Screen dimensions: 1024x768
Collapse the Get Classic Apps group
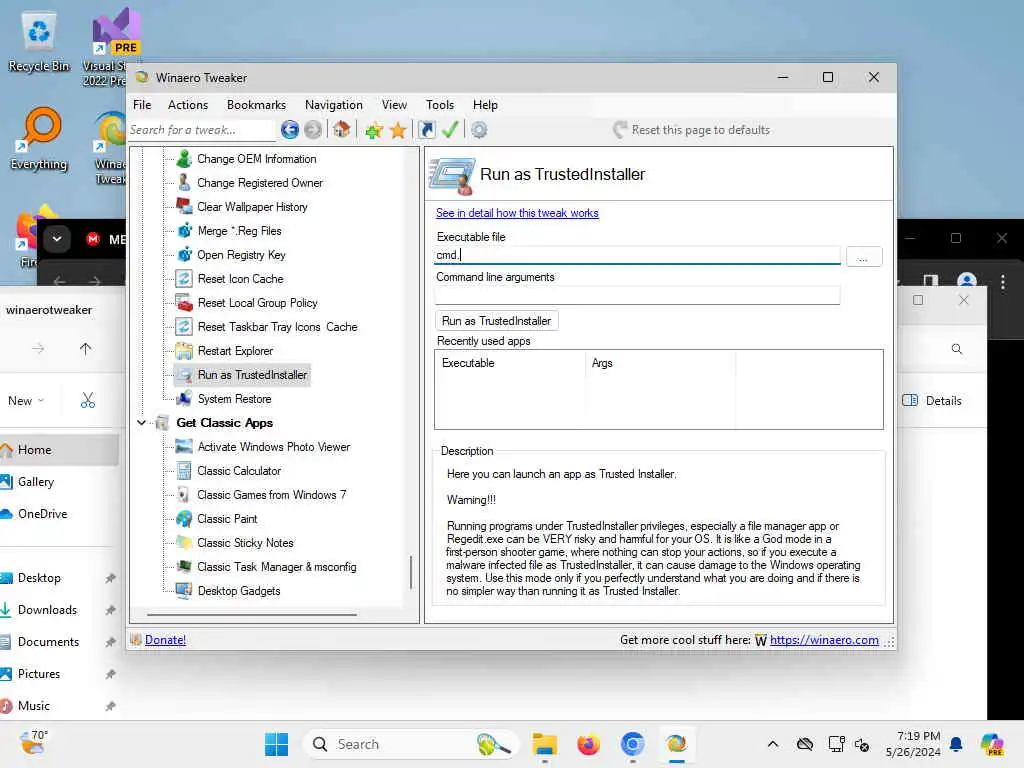point(141,423)
